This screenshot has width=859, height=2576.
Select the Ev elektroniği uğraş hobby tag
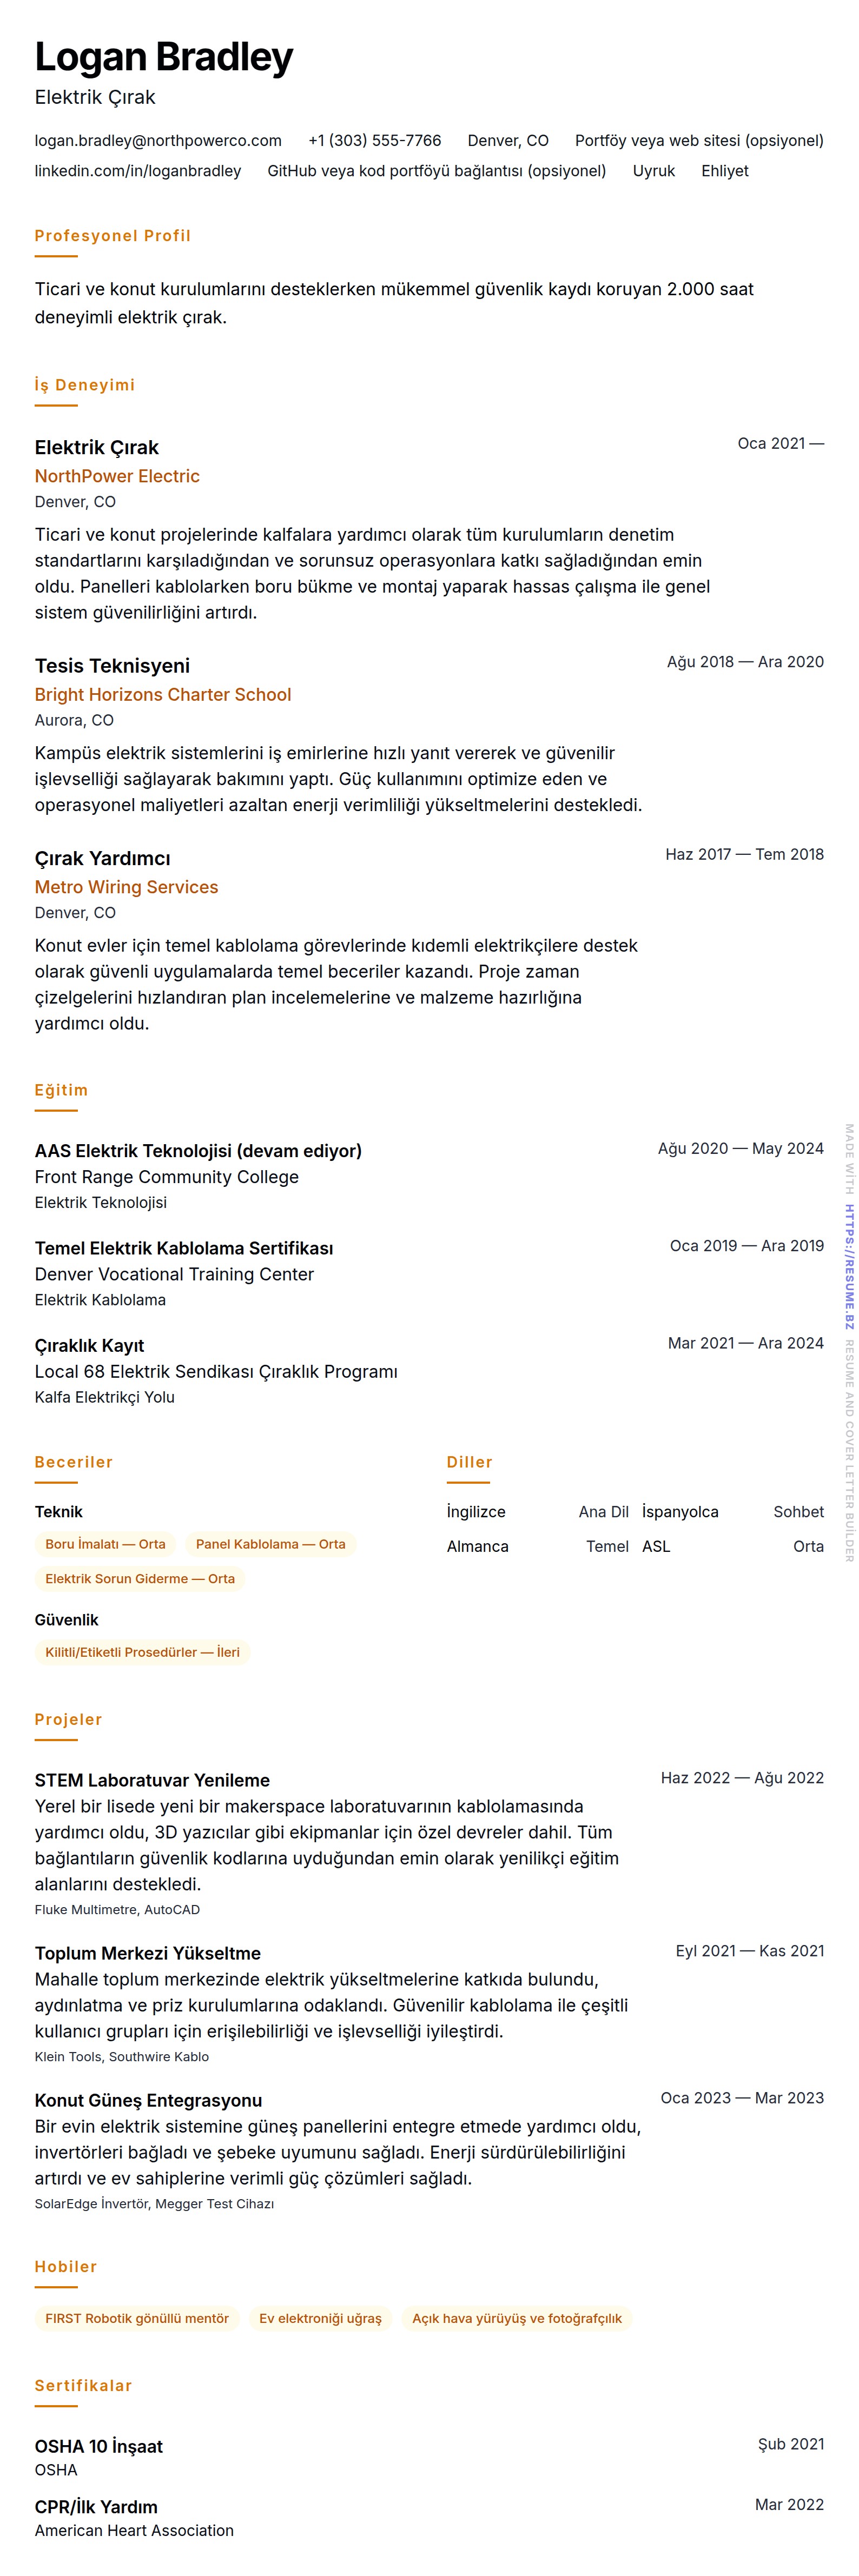320,2318
